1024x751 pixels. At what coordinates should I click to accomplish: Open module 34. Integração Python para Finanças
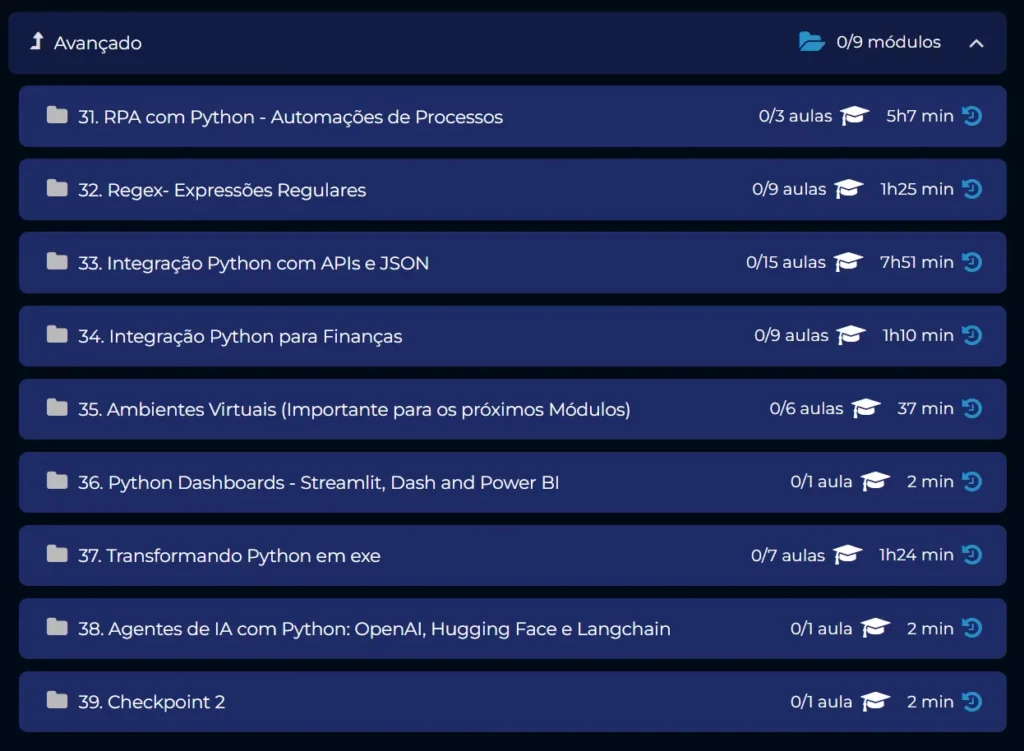tap(512, 336)
